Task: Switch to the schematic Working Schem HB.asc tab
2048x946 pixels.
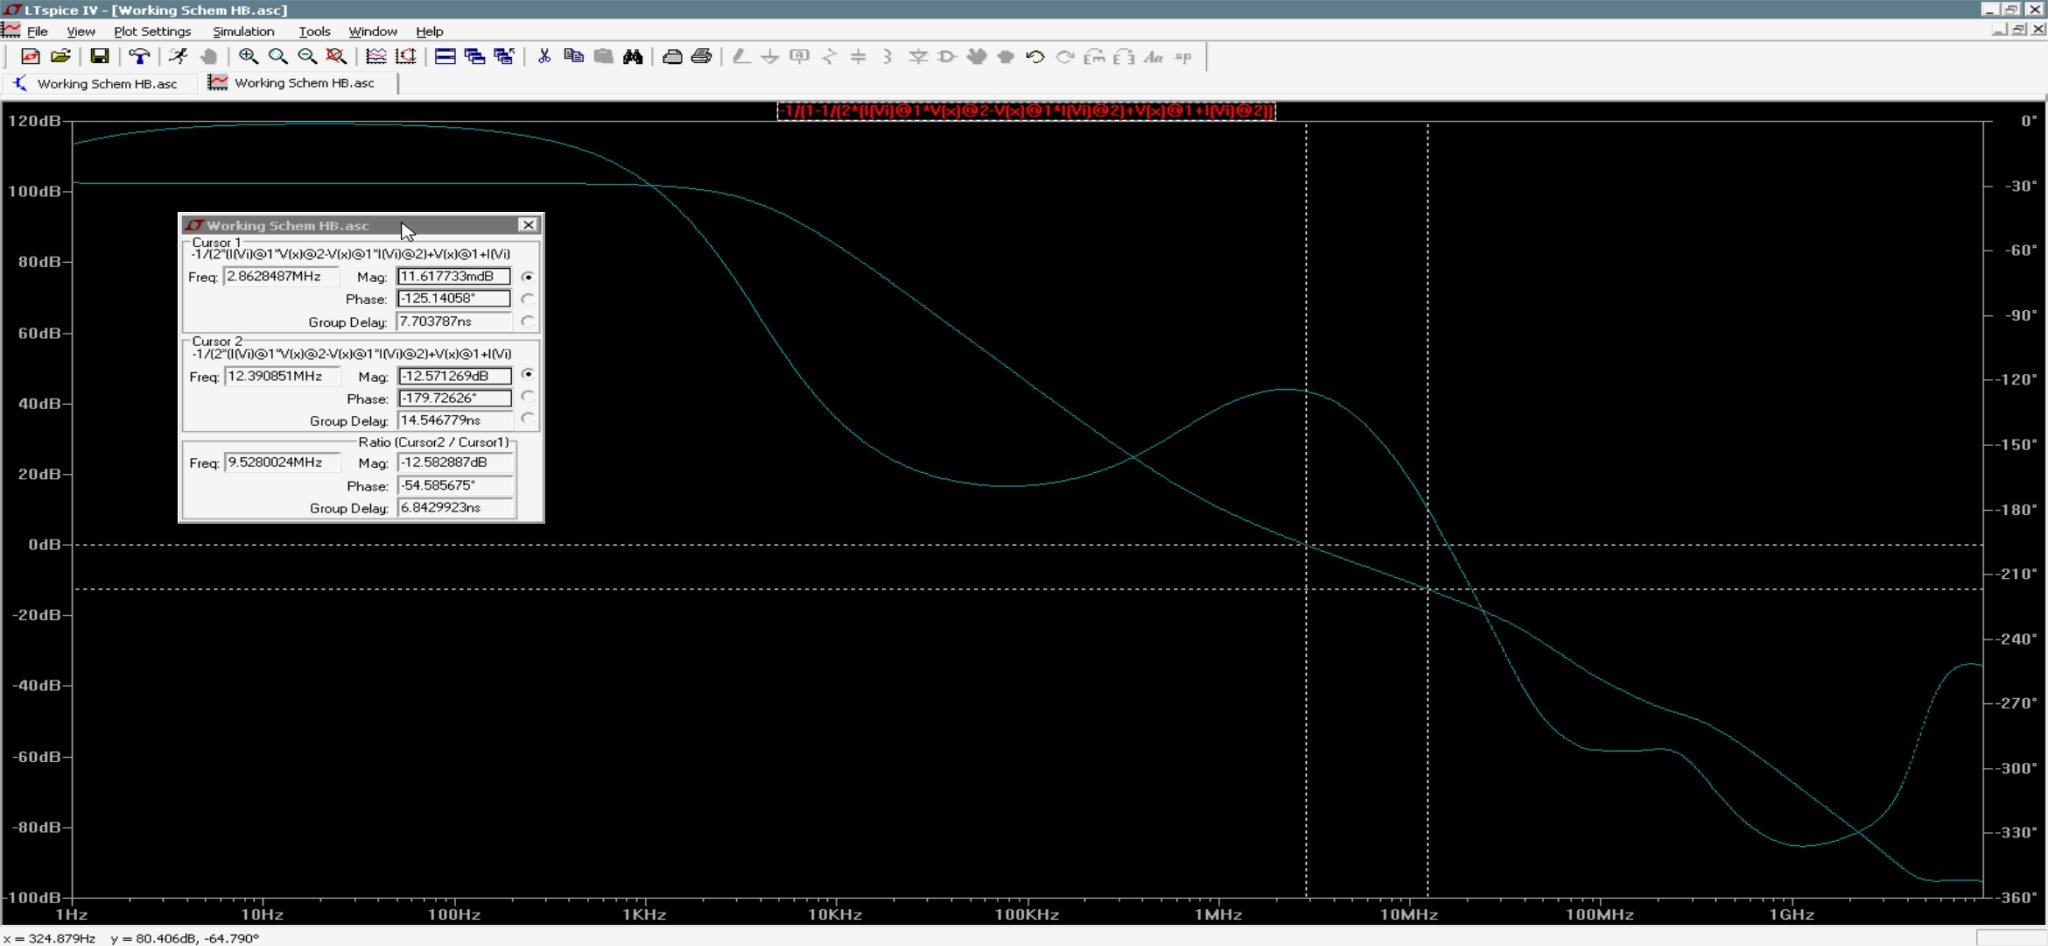Action: coord(97,83)
